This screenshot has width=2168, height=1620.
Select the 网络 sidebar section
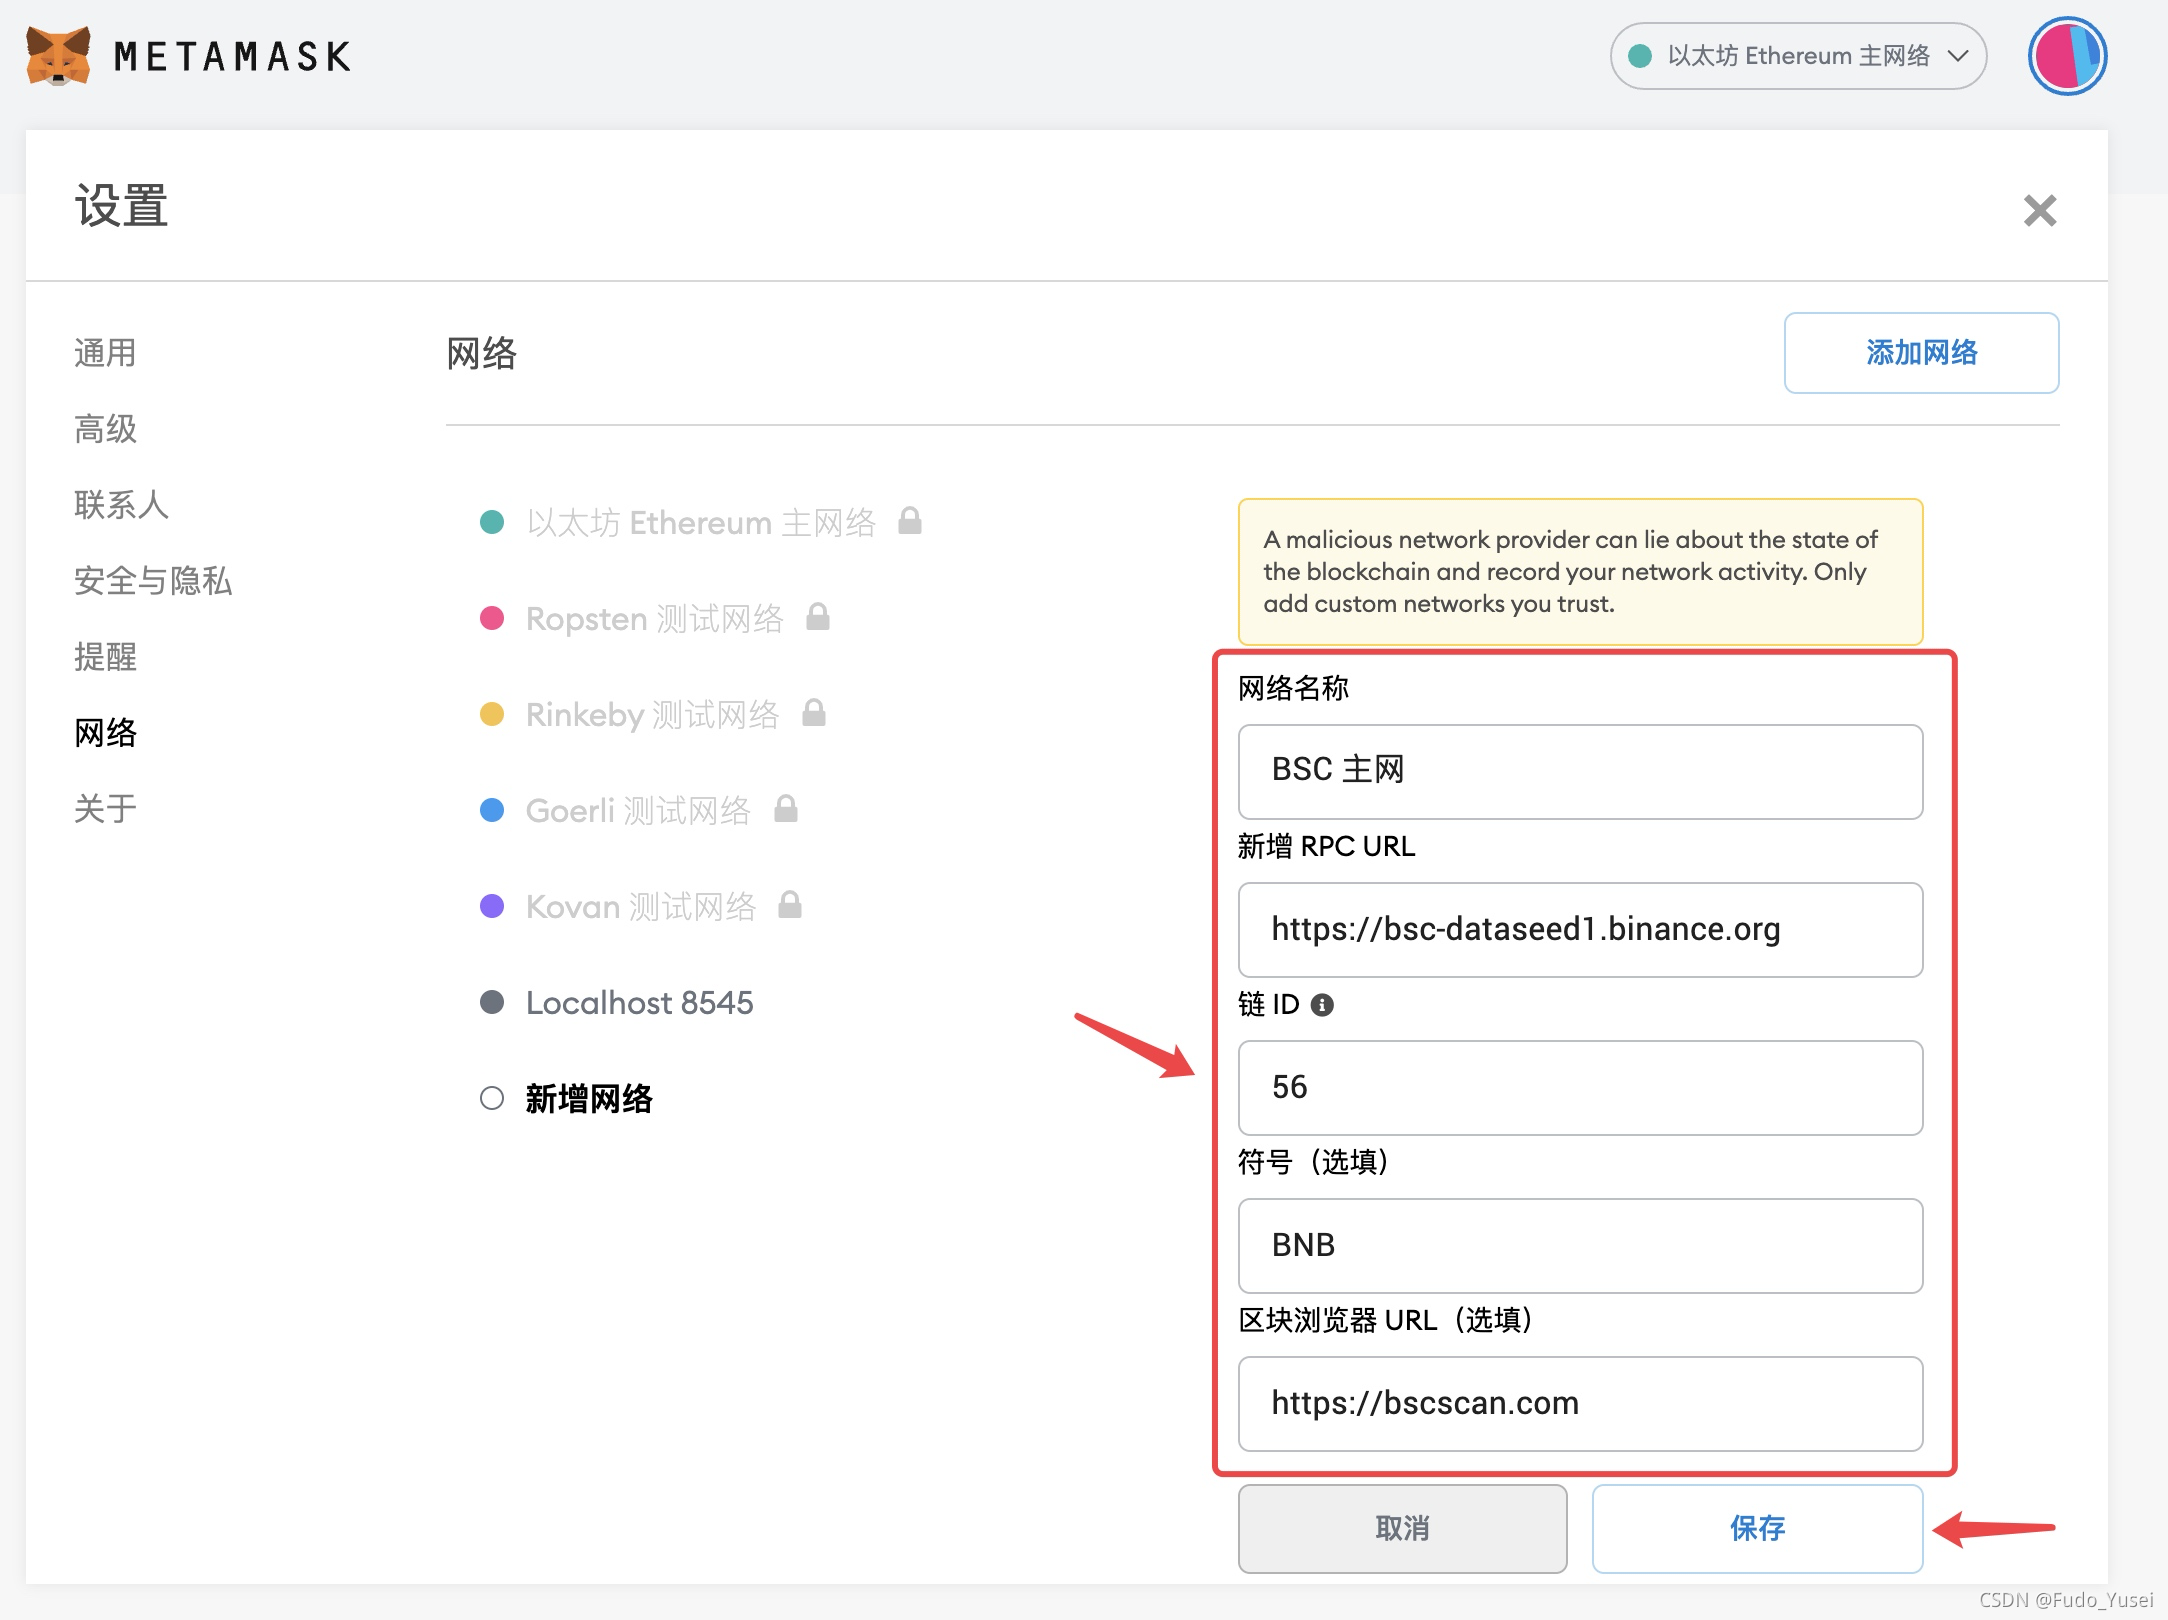tap(105, 733)
